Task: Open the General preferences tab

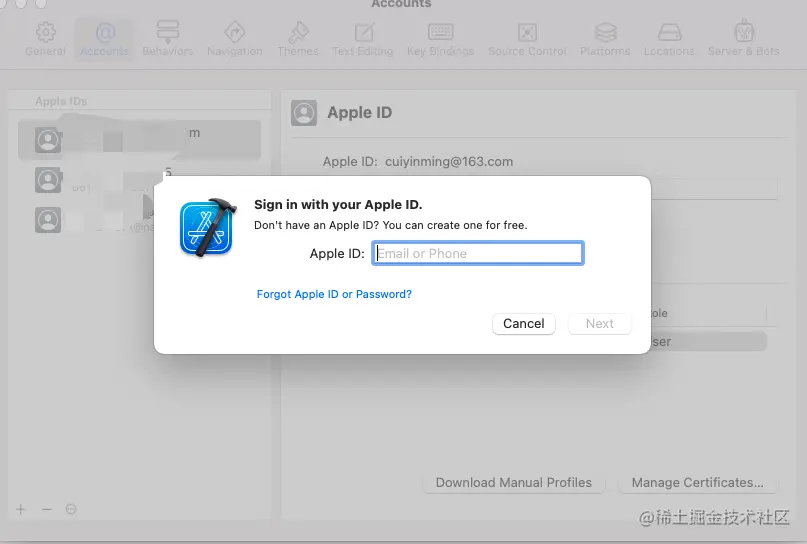Action: pos(45,39)
